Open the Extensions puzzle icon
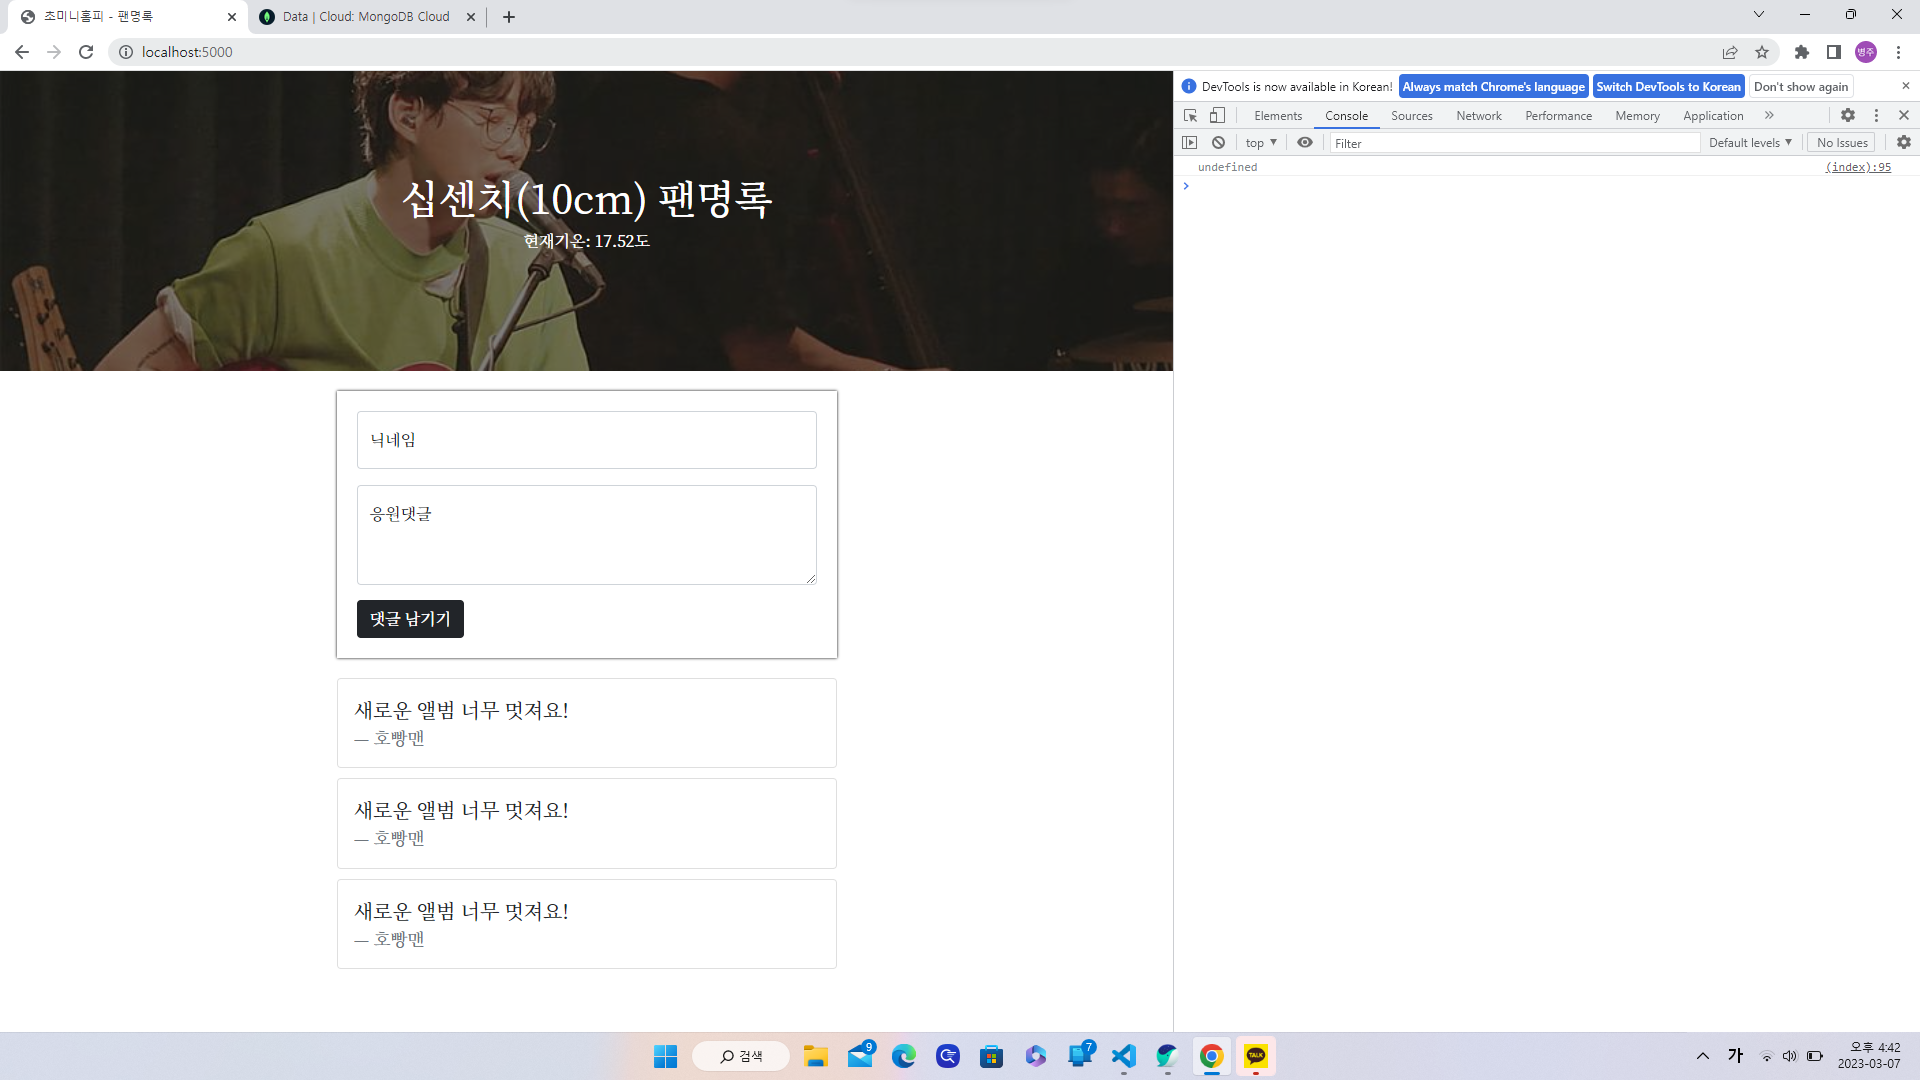The height and width of the screenshot is (1080, 1920). (x=1802, y=52)
